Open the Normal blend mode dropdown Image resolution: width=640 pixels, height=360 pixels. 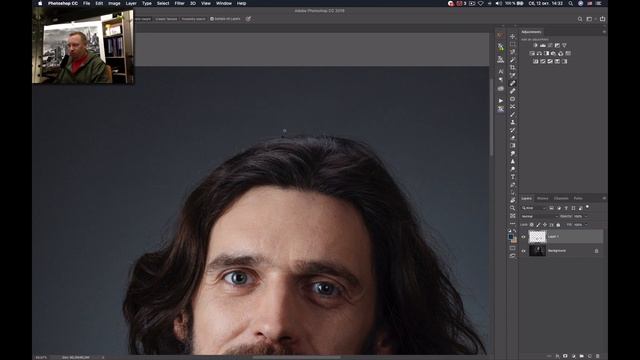540,216
